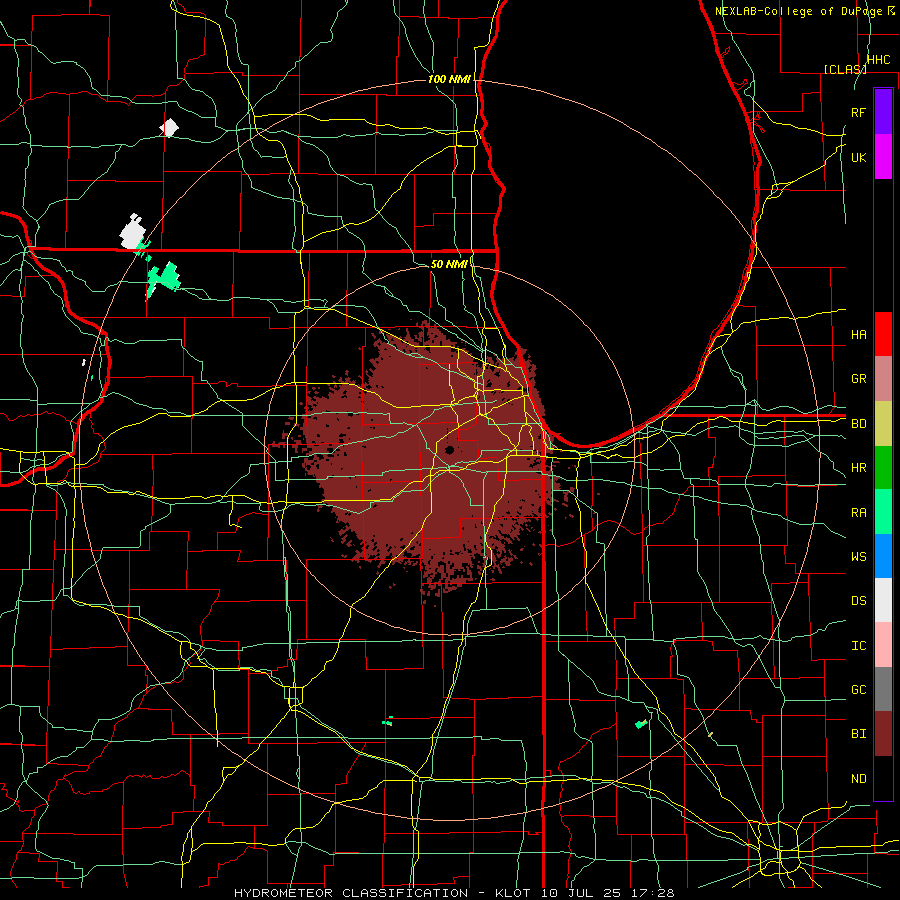
Task: Click the "HYDROMETEOR CLASSIFICATION" title text
Action: coord(351,893)
